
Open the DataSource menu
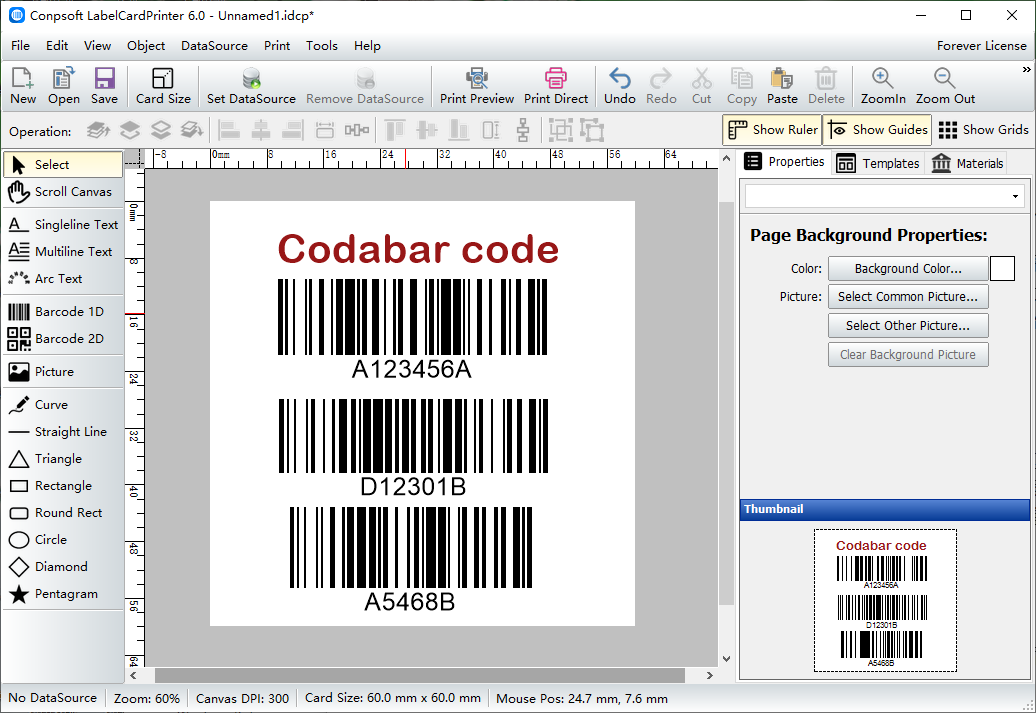pos(214,46)
